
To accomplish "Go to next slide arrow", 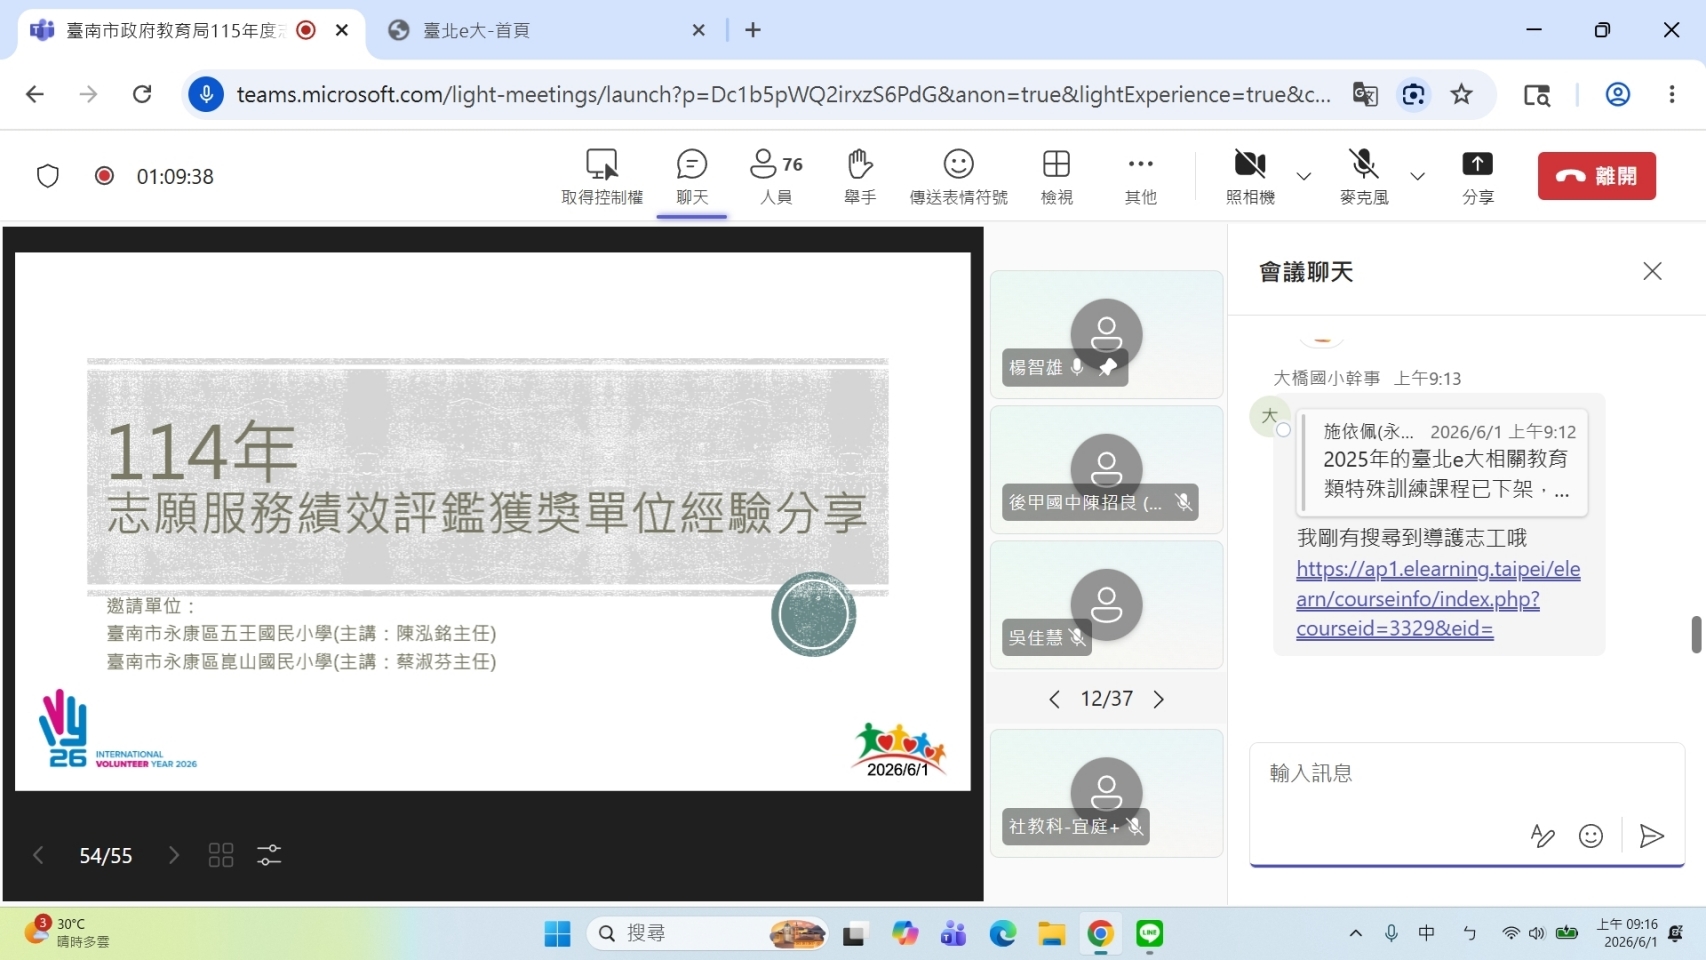I will tap(173, 855).
